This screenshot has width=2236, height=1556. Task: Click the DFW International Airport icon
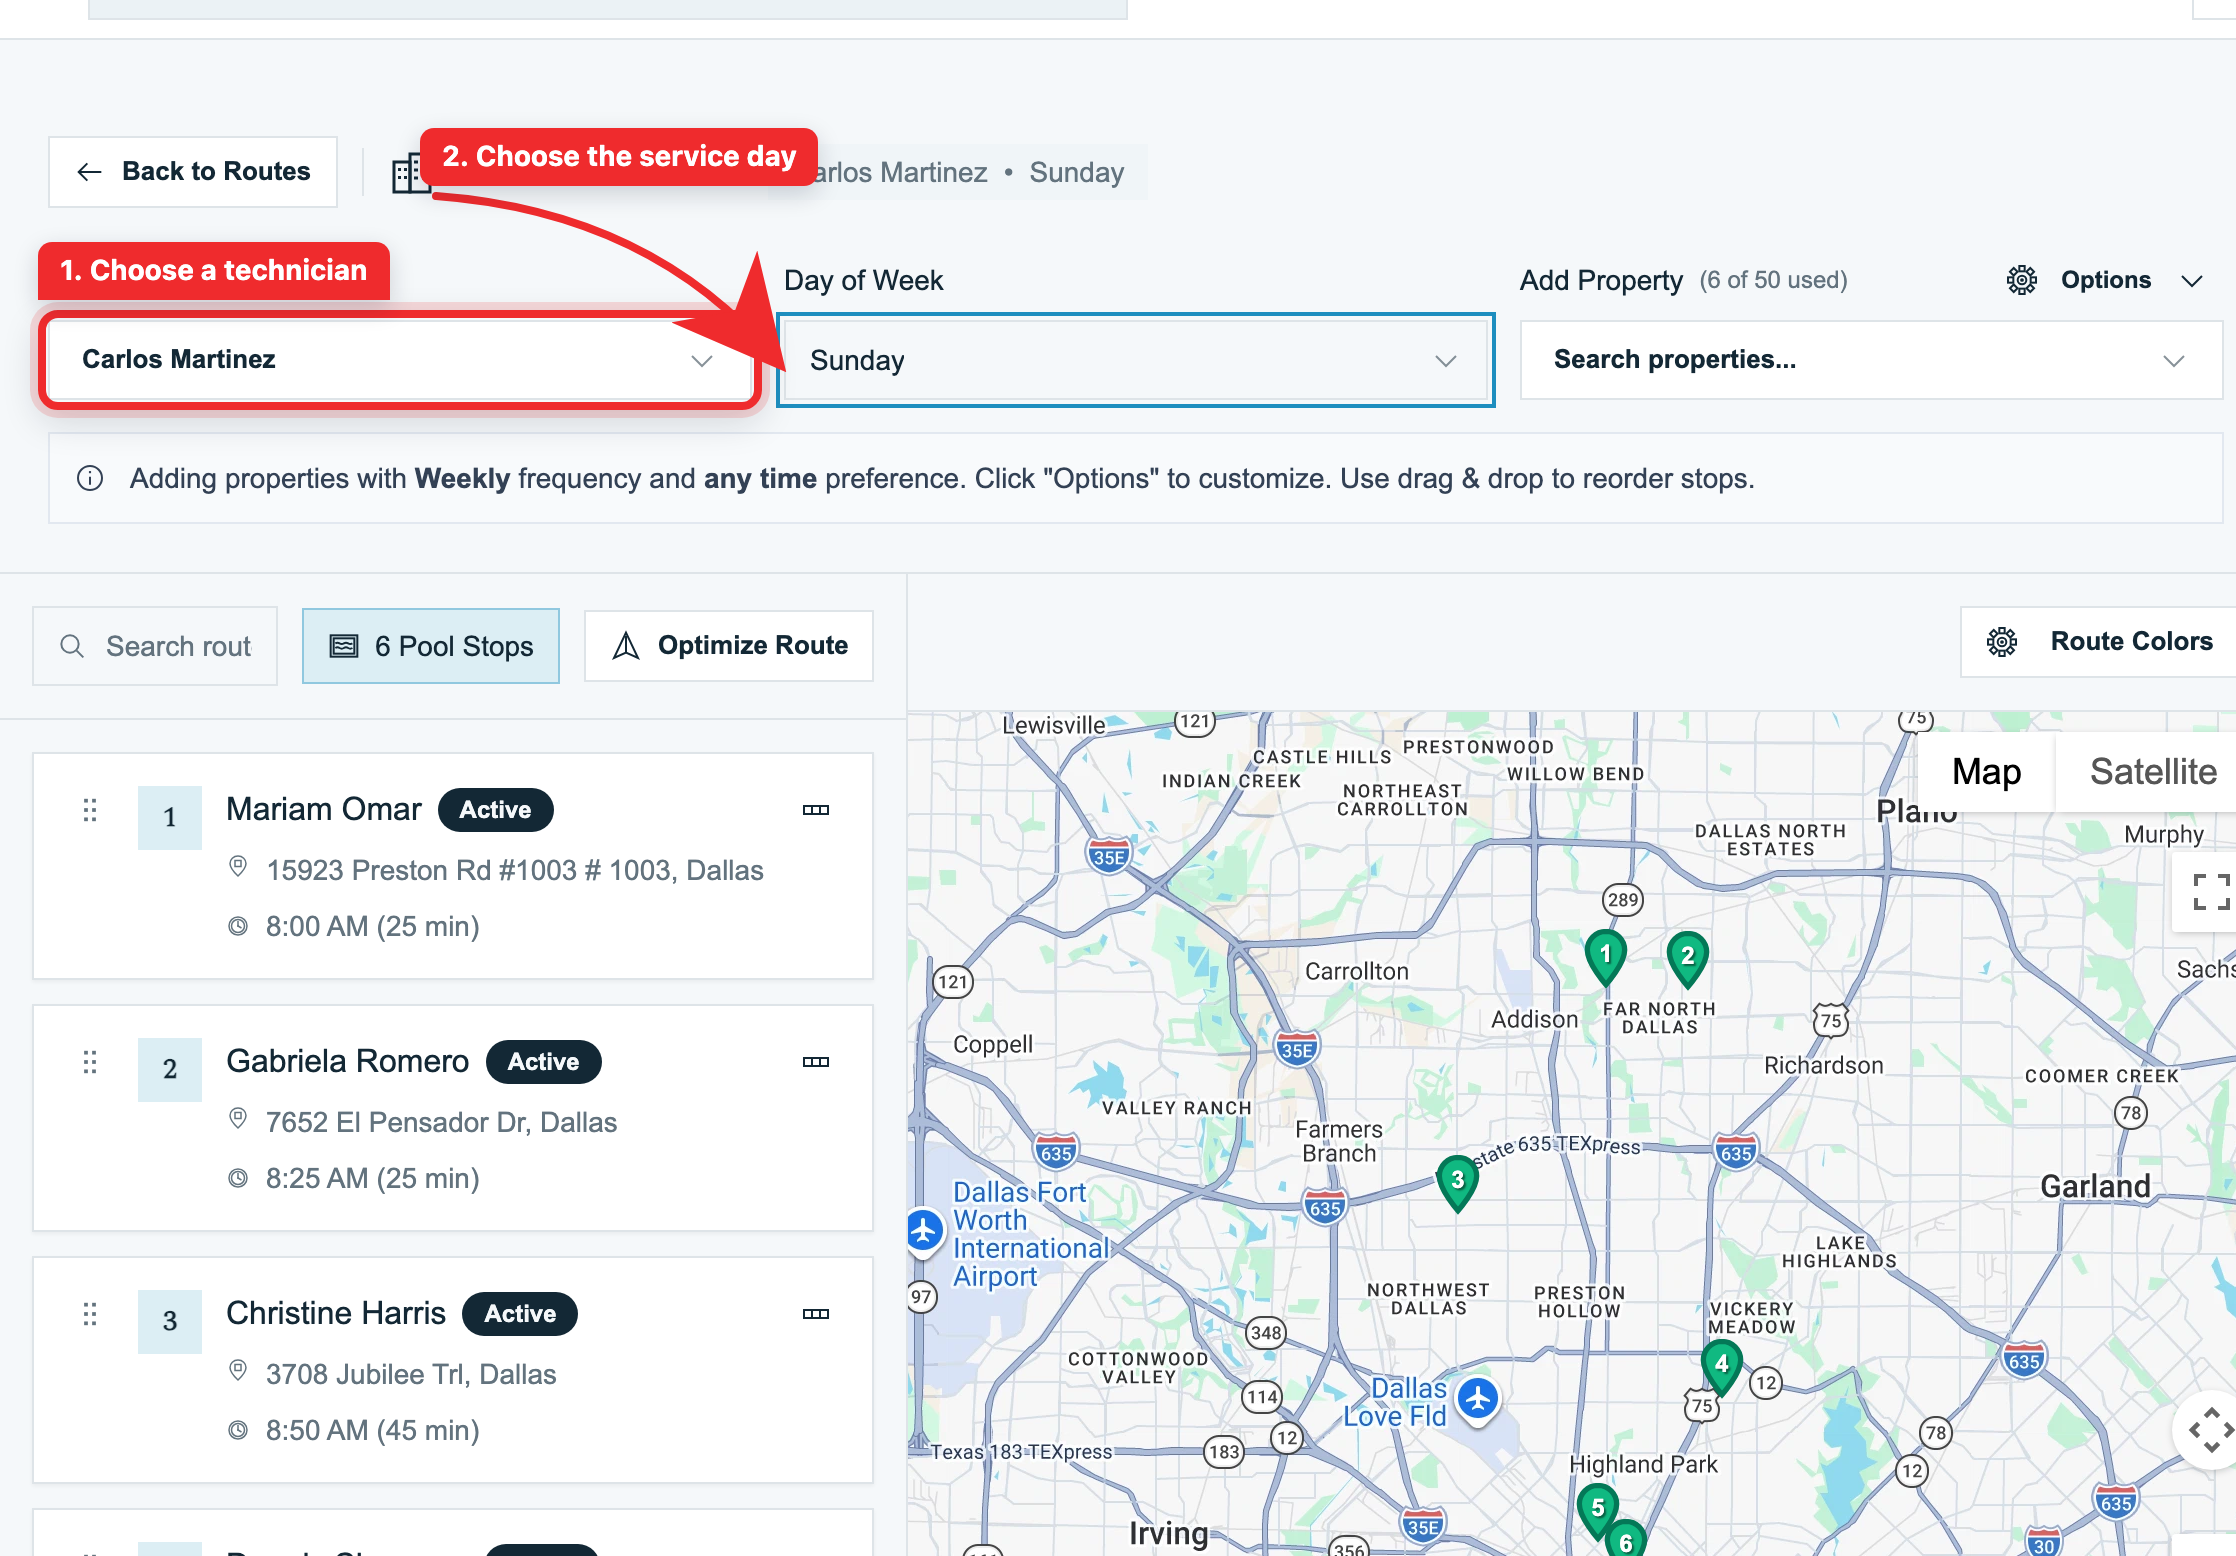[x=924, y=1230]
